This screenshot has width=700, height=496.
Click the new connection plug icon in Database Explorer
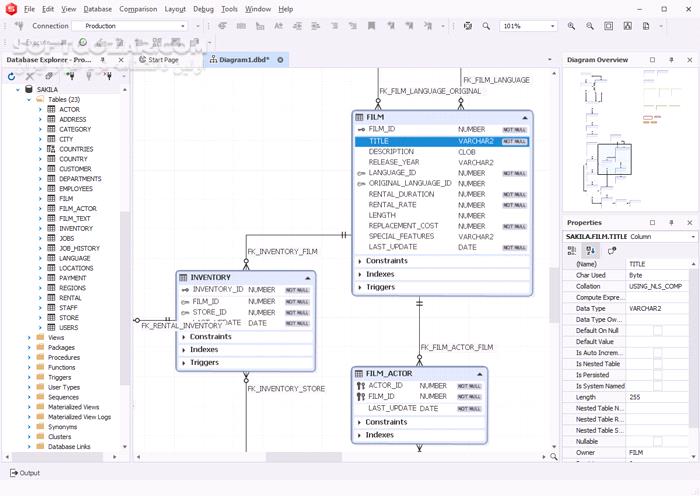click(70, 76)
